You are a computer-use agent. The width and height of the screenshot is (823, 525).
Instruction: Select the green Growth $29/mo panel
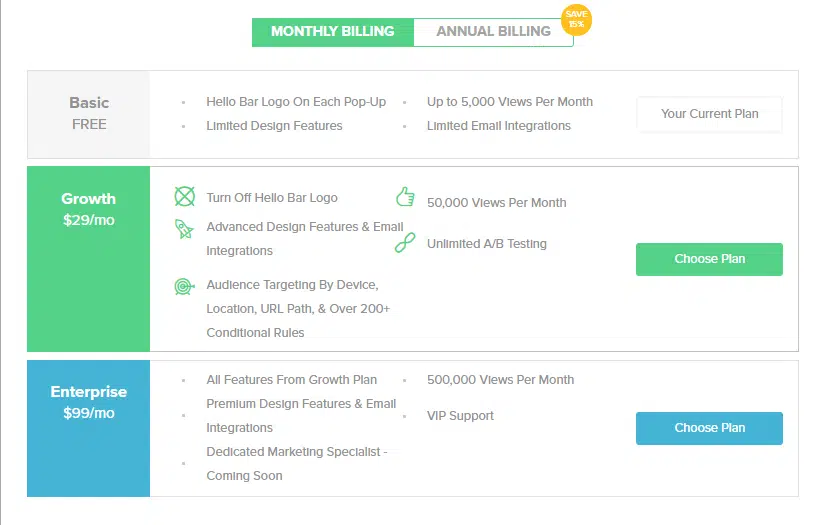click(x=89, y=258)
